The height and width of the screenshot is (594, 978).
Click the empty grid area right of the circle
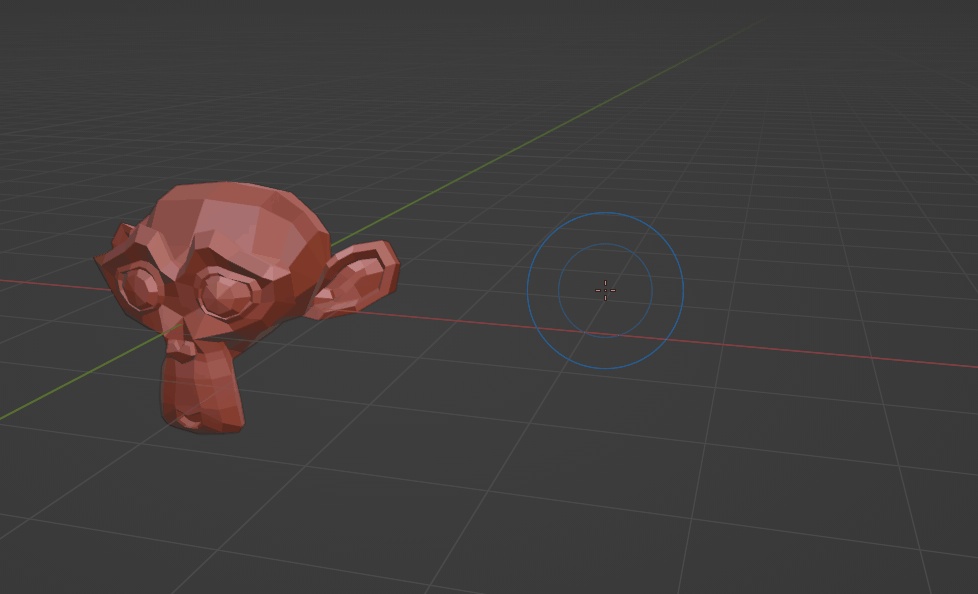coord(800,250)
